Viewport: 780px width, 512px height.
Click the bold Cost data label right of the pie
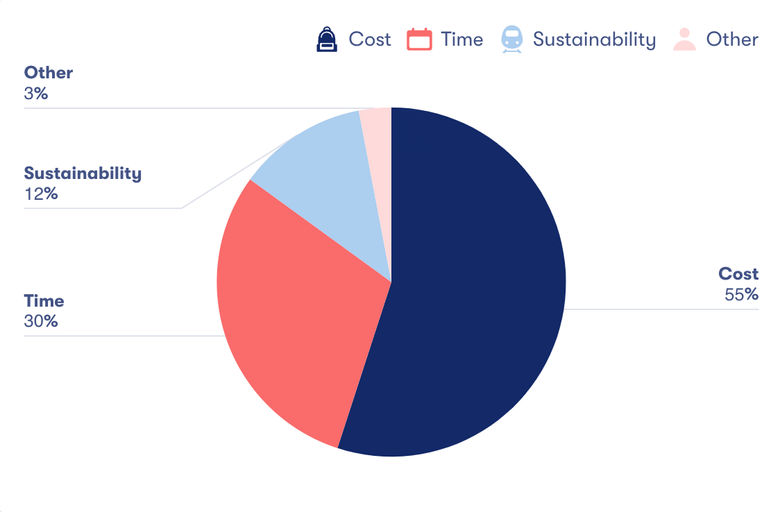point(738,274)
